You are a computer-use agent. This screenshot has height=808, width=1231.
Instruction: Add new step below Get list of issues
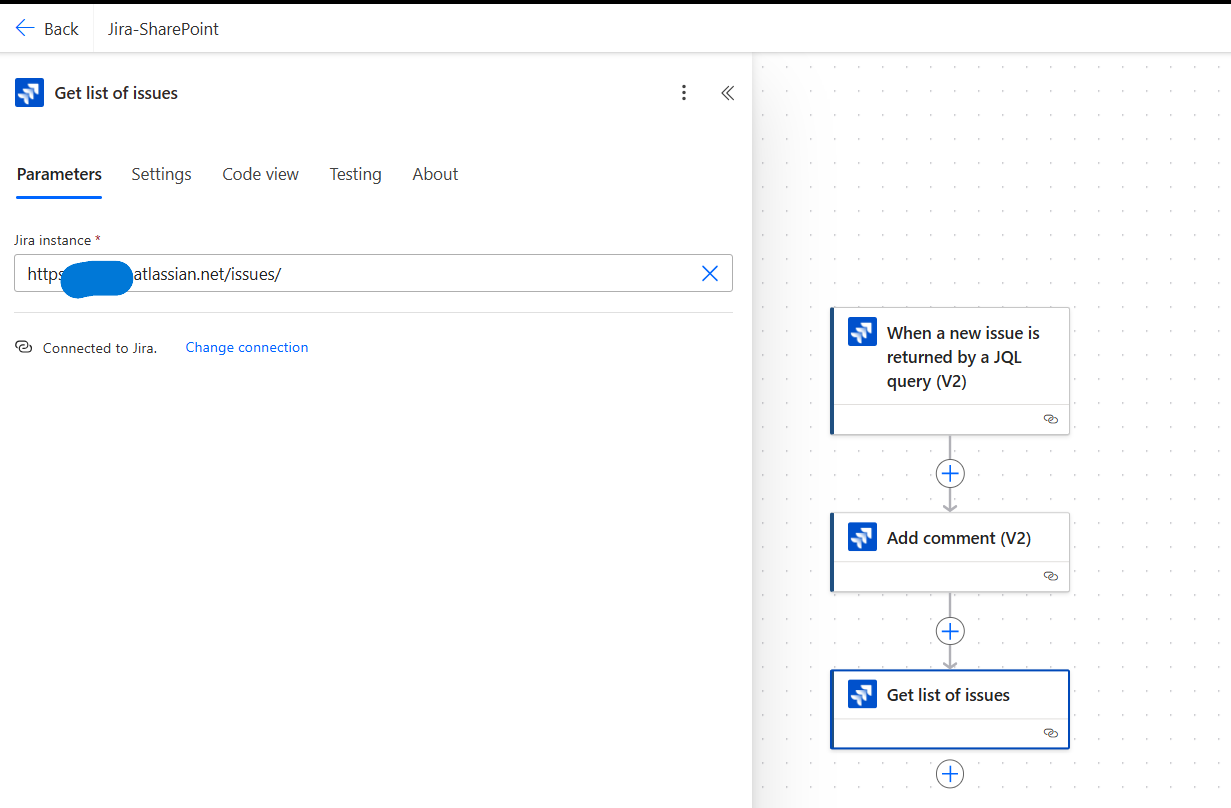950,774
